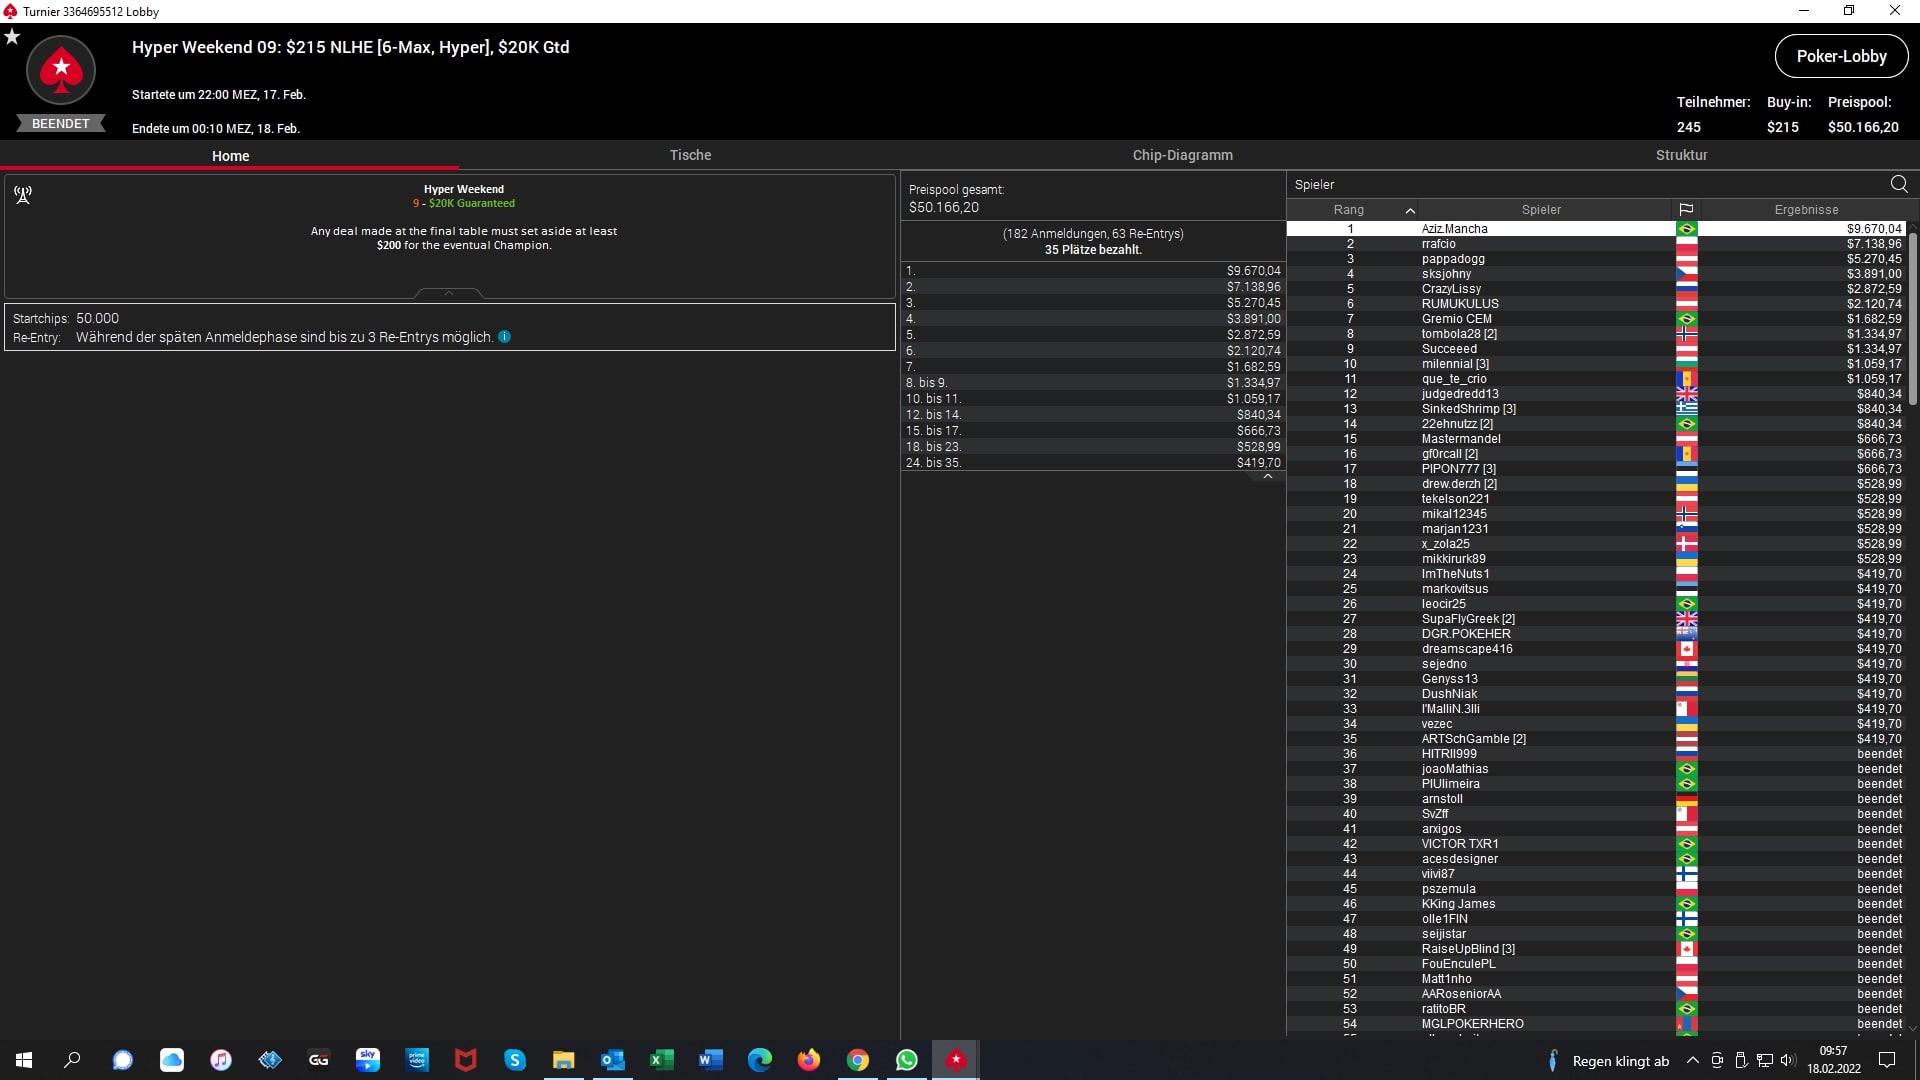
Task: Select first place Aziz.Mancha row
Action: (x=1454, y=229)
